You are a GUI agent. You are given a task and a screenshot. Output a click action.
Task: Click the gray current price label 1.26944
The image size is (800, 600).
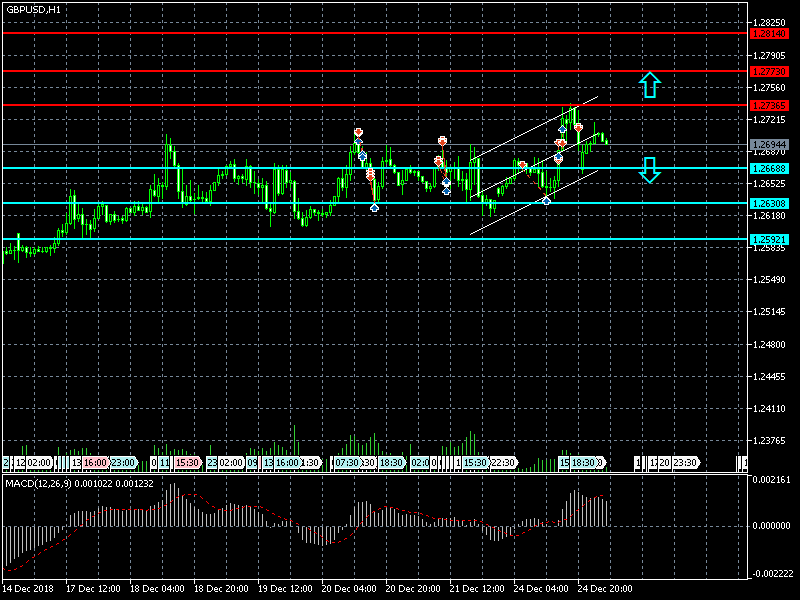pos(768,144)
